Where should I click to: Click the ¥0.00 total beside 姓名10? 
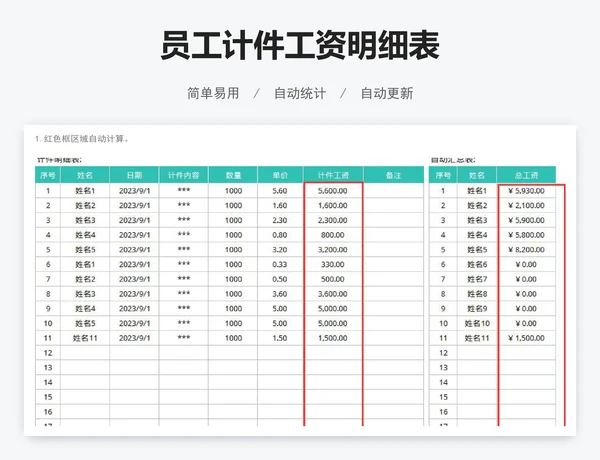pyautogui.click(x=527, y=323)
